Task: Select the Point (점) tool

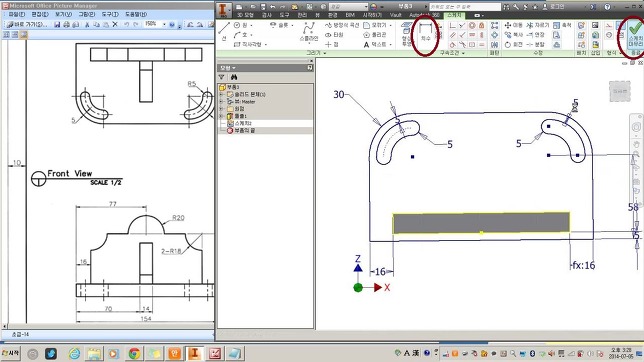Action: tap(332, 44)
